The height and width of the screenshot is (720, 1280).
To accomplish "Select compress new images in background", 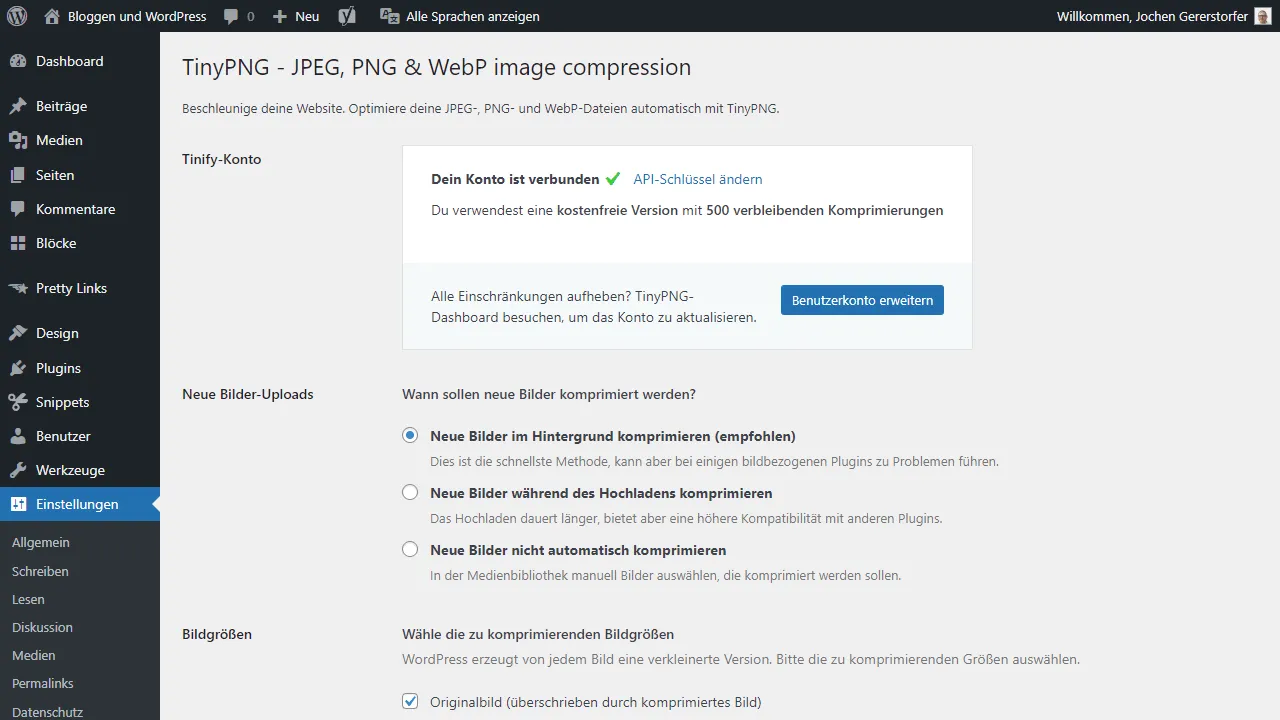I will pos(410,436).
